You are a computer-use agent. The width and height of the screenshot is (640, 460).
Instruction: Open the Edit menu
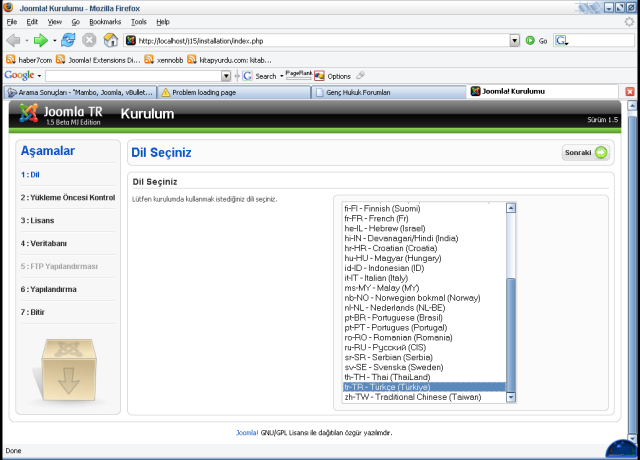coord(32,22)
